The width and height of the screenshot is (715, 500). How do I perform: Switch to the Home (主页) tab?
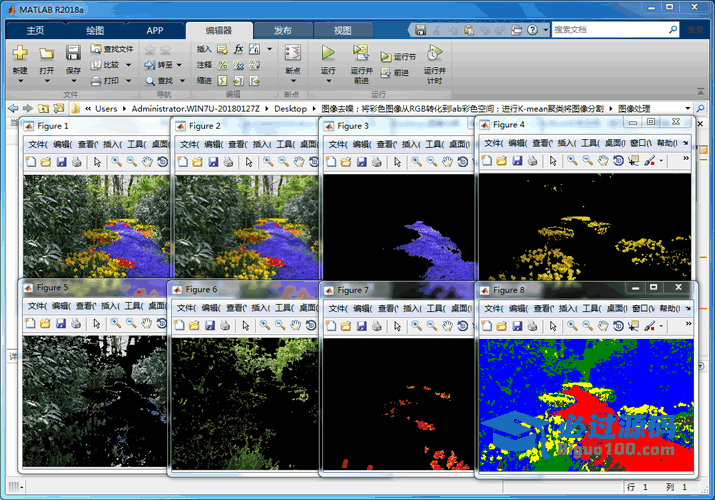[35, 31]
